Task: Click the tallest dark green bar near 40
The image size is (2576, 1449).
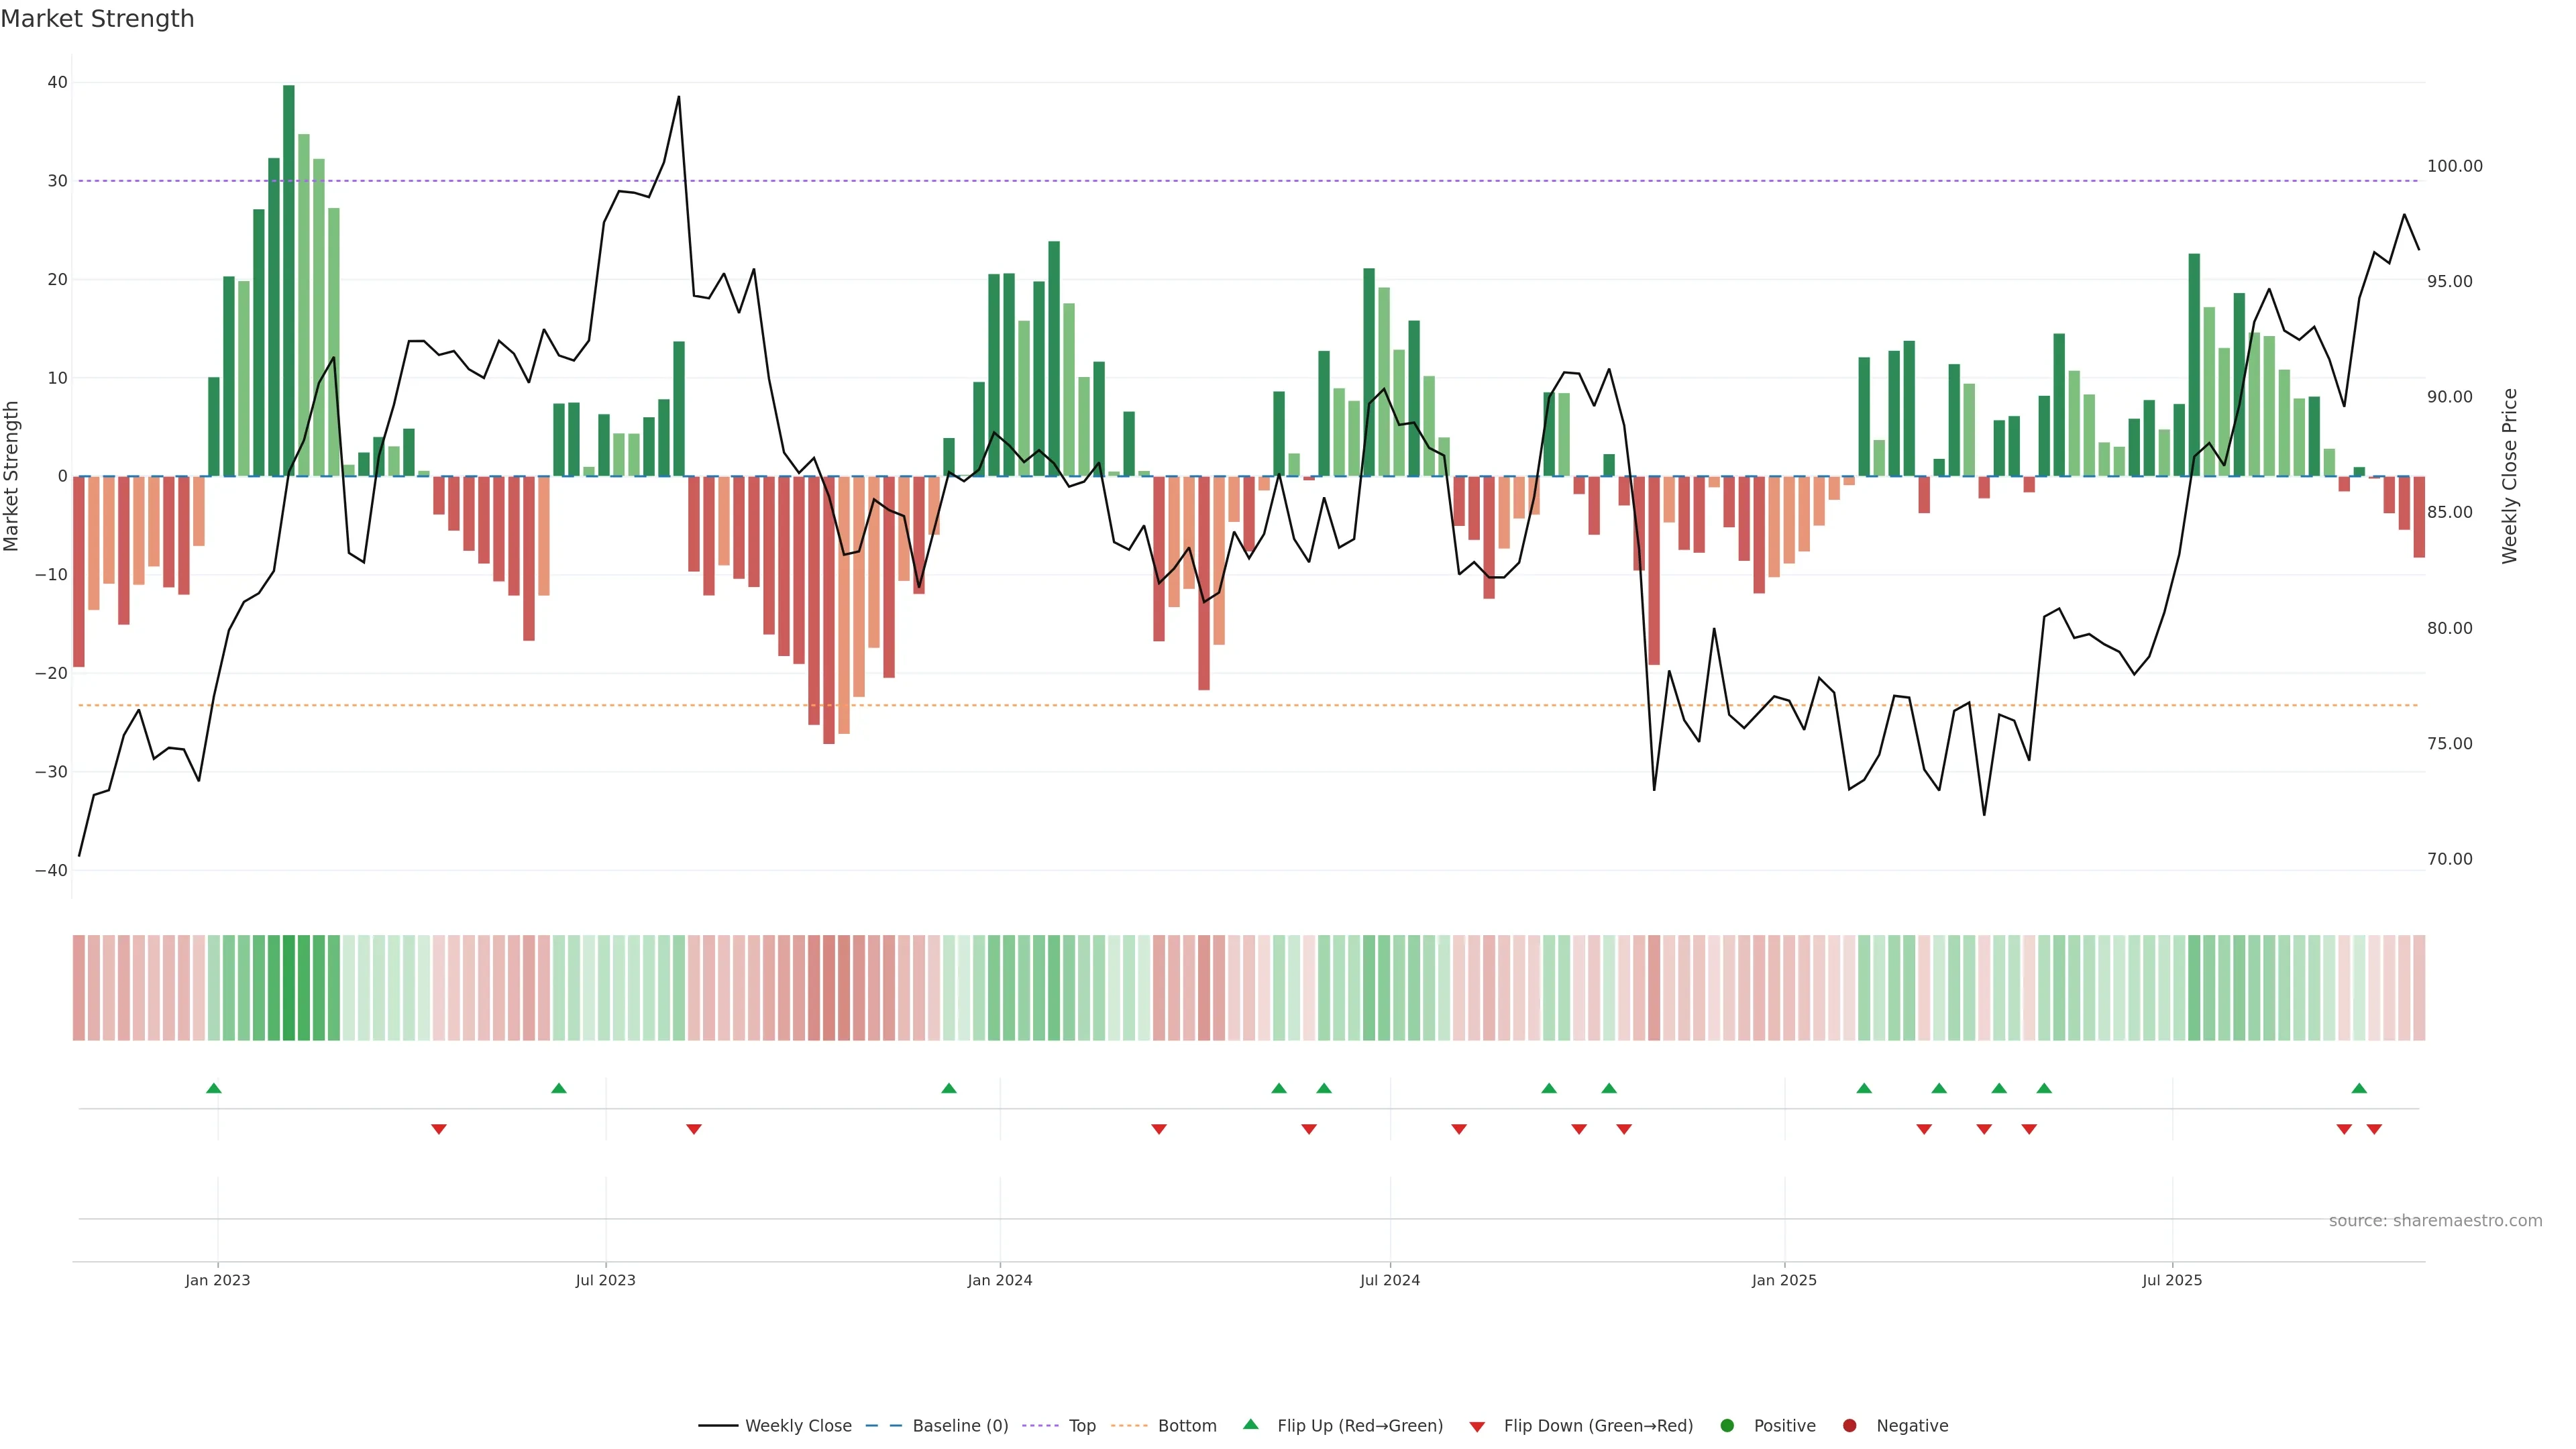Action: click(x=289, y=280)
